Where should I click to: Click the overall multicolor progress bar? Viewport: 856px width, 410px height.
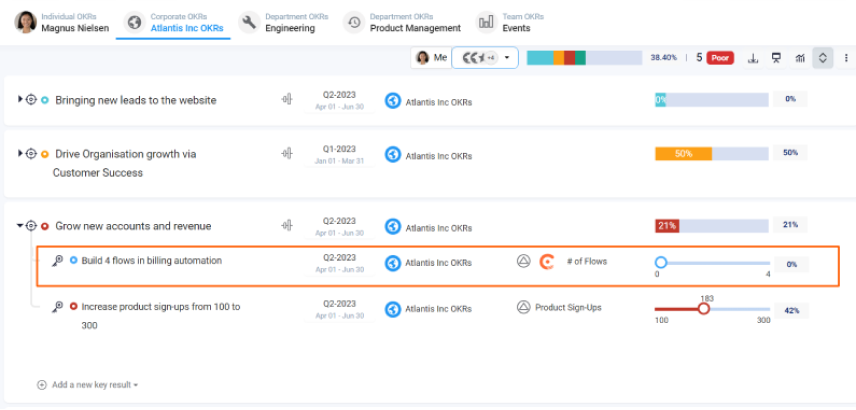click(x=584, y=58)
